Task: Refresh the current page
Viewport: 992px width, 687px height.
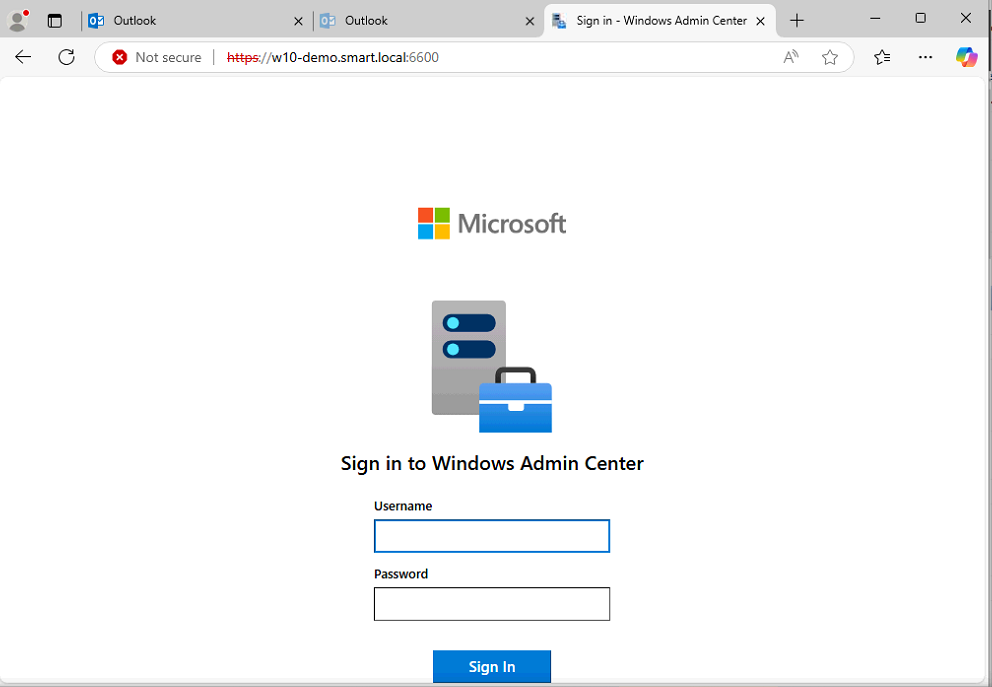Action: click(66, 57)
